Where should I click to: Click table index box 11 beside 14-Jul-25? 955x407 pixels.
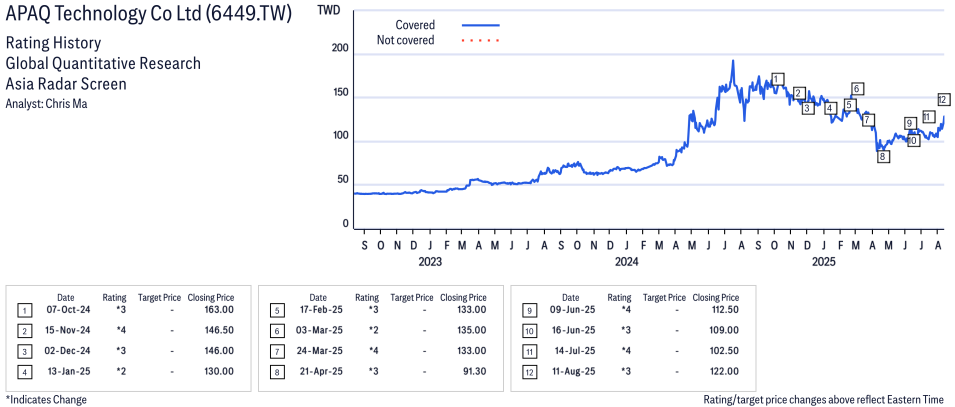528,351
